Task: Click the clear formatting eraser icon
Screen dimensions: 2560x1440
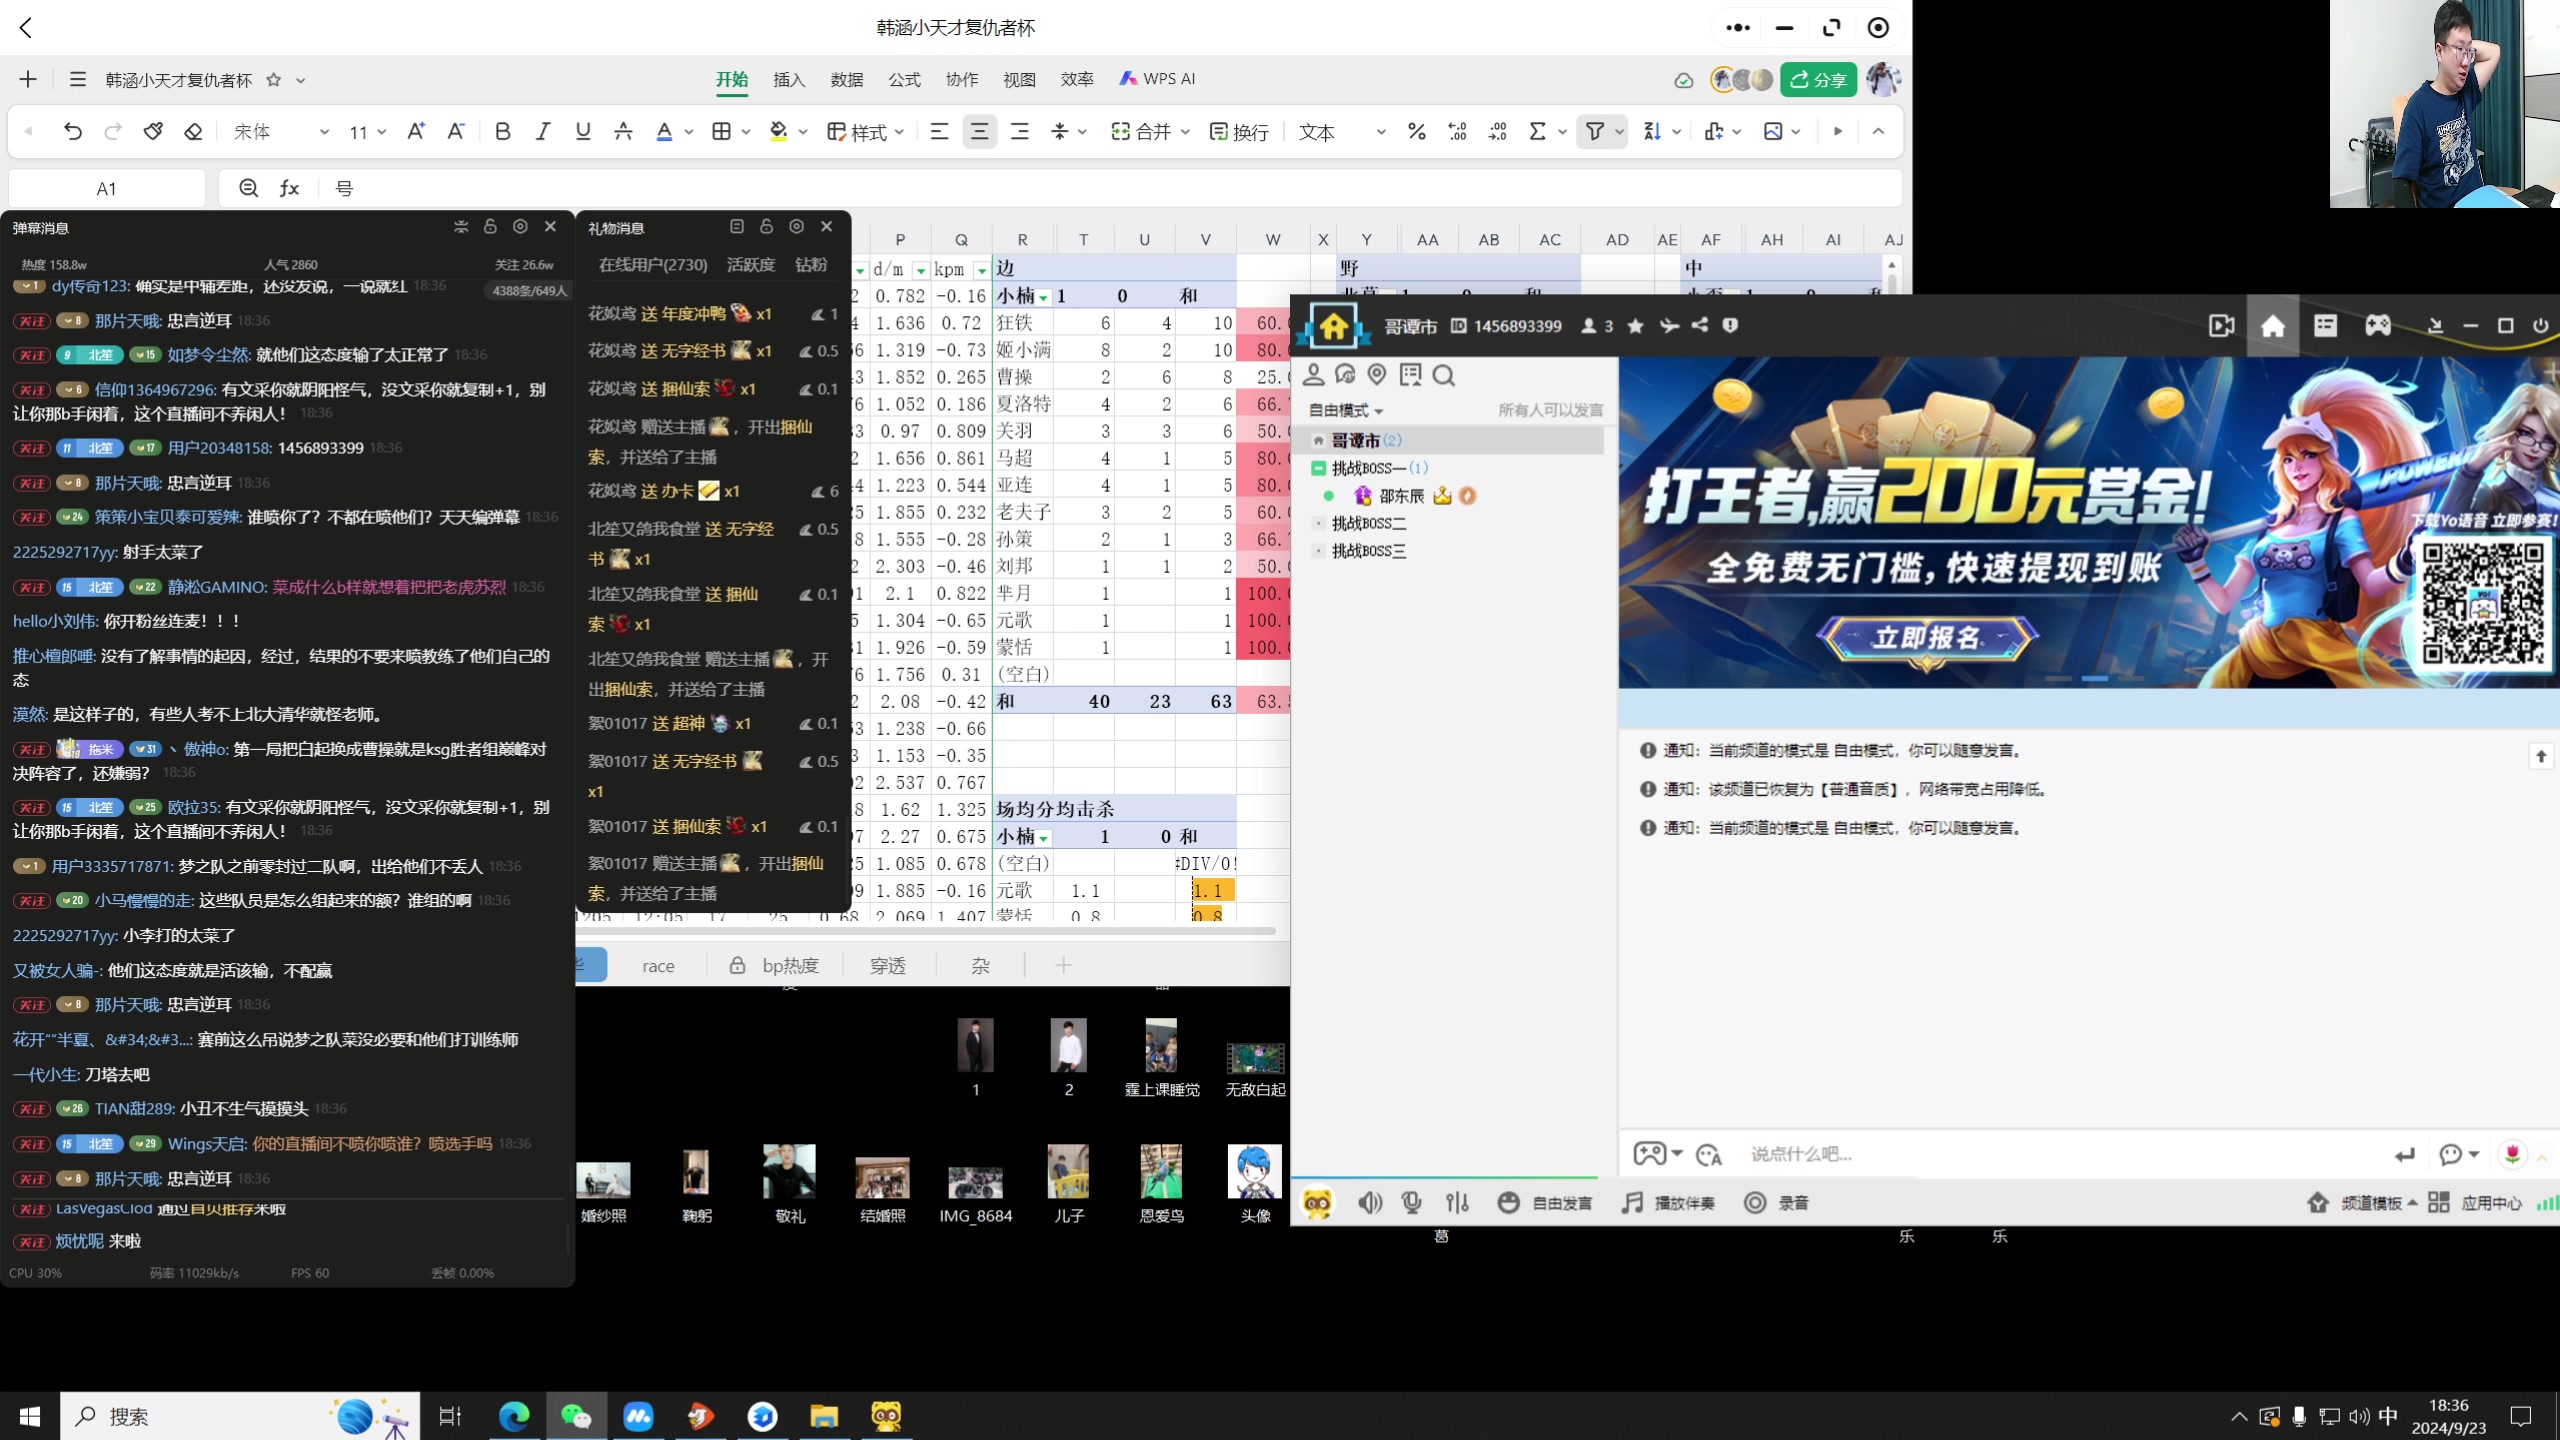Action: [193, 131]
